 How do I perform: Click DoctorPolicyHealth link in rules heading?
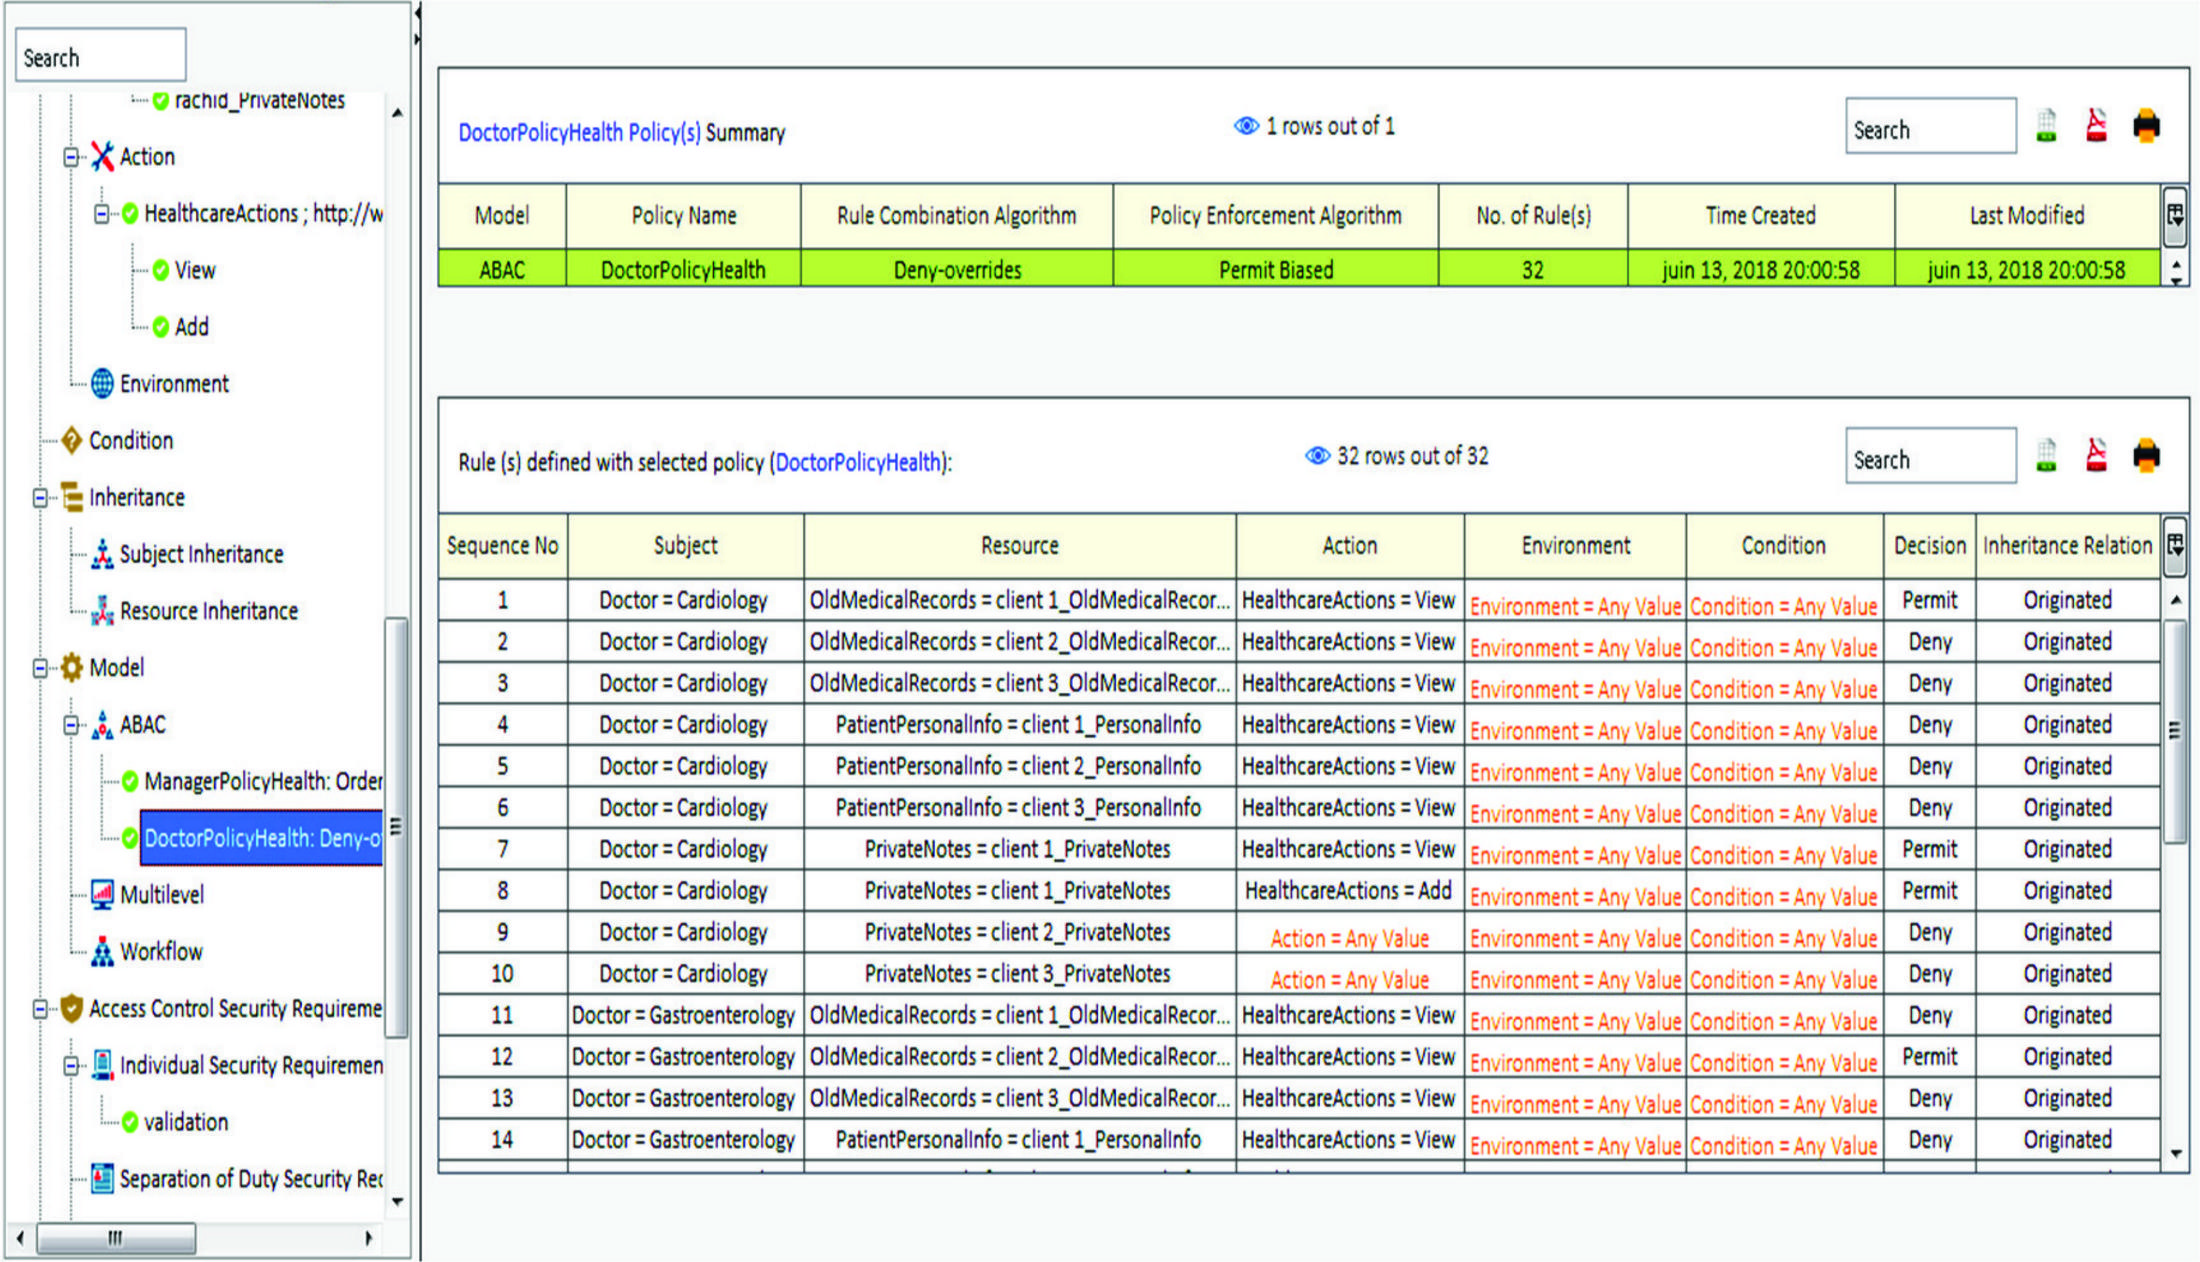click(859, 462)
